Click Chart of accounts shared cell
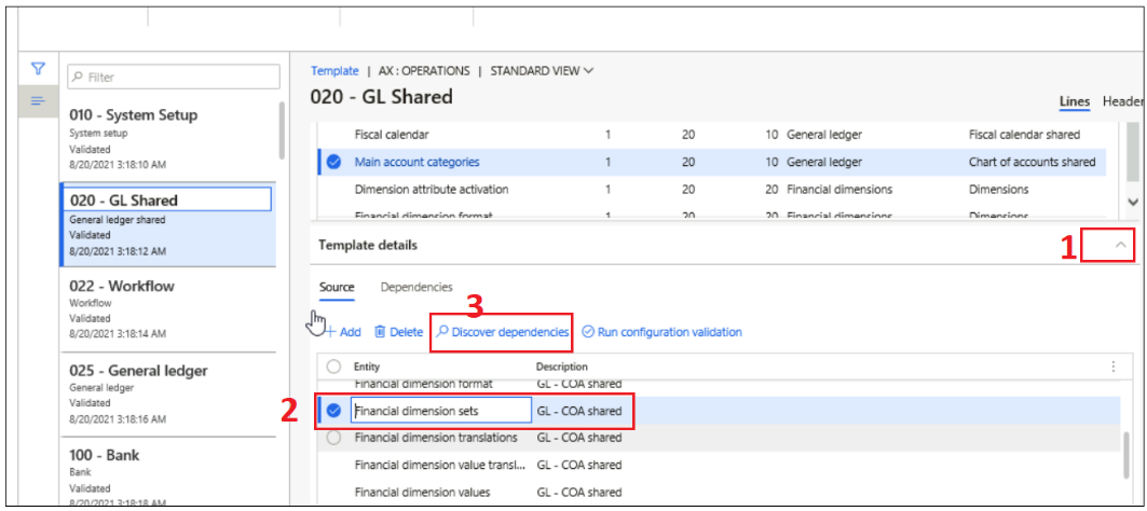Screen dimensions: 1147x511 pos(1031,162)
